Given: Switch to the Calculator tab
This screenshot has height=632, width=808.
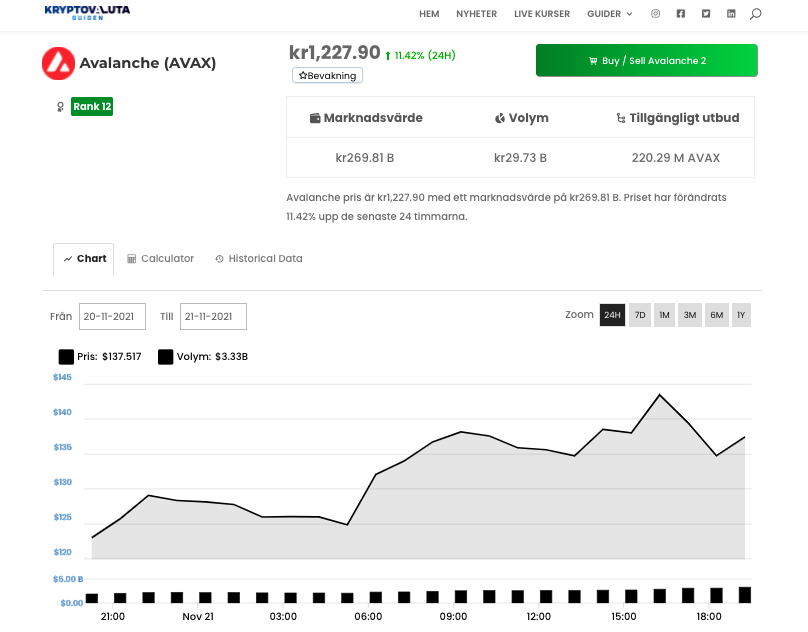Looking at the screenshot, I should [x=160, y=258].
